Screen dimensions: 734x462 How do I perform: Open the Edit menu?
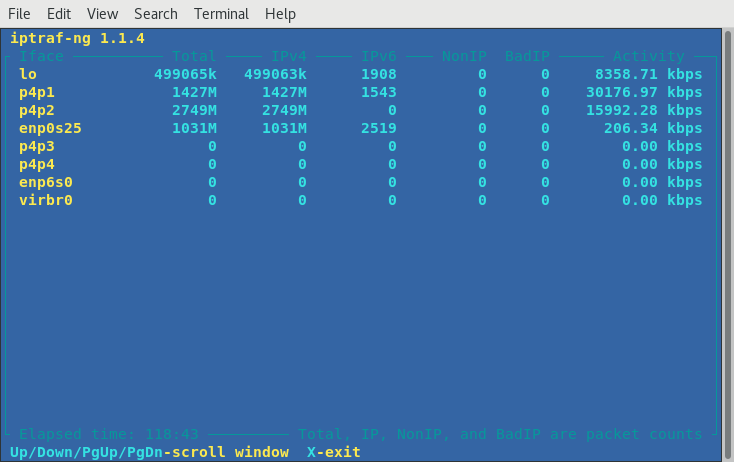(x=59, y=14)
